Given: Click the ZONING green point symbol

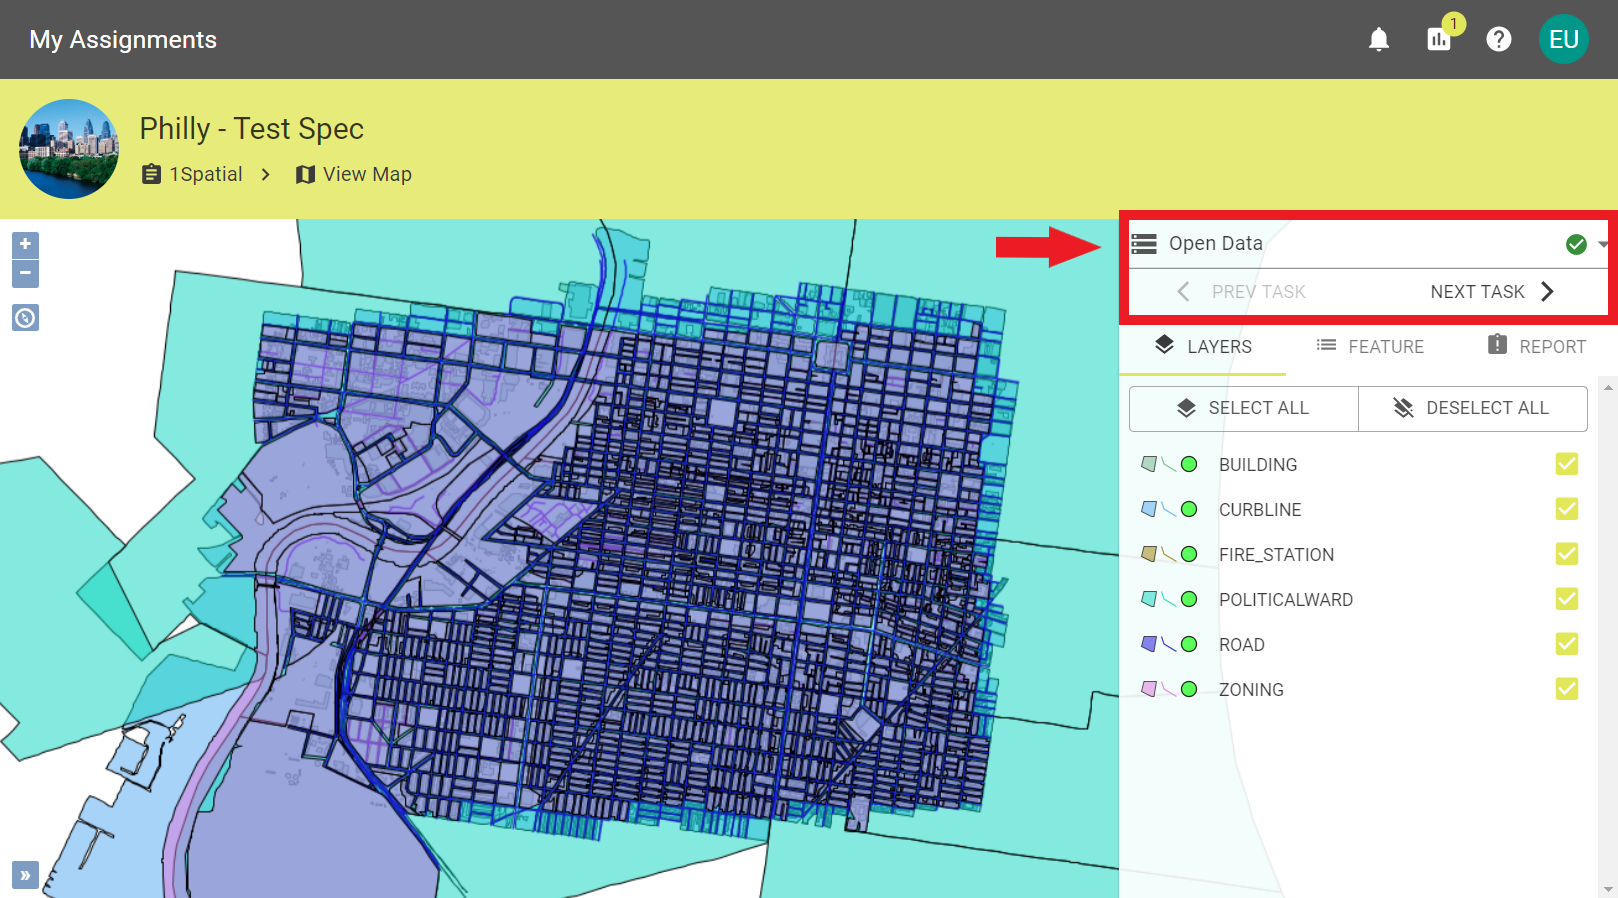Looking at the screenshot, I should tap(1189, 689).
